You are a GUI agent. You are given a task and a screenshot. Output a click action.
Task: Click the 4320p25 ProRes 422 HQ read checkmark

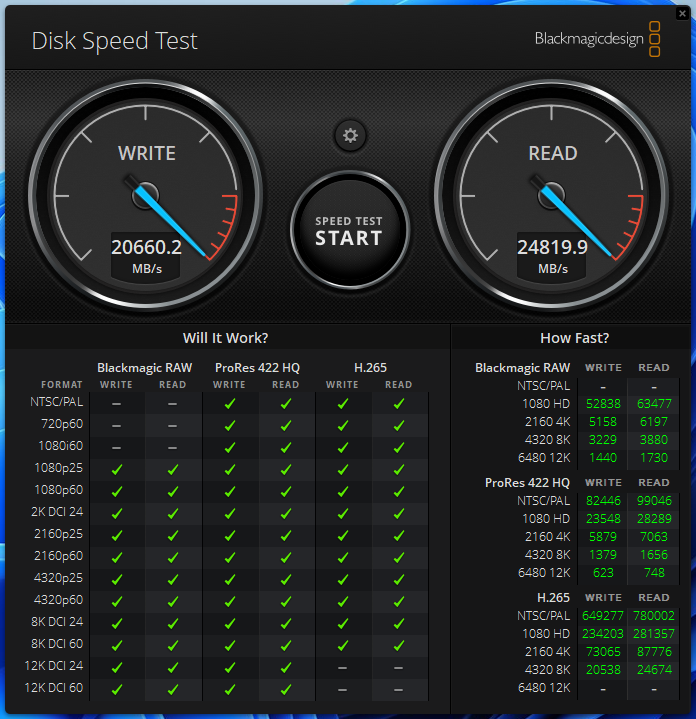coord(286,580)
